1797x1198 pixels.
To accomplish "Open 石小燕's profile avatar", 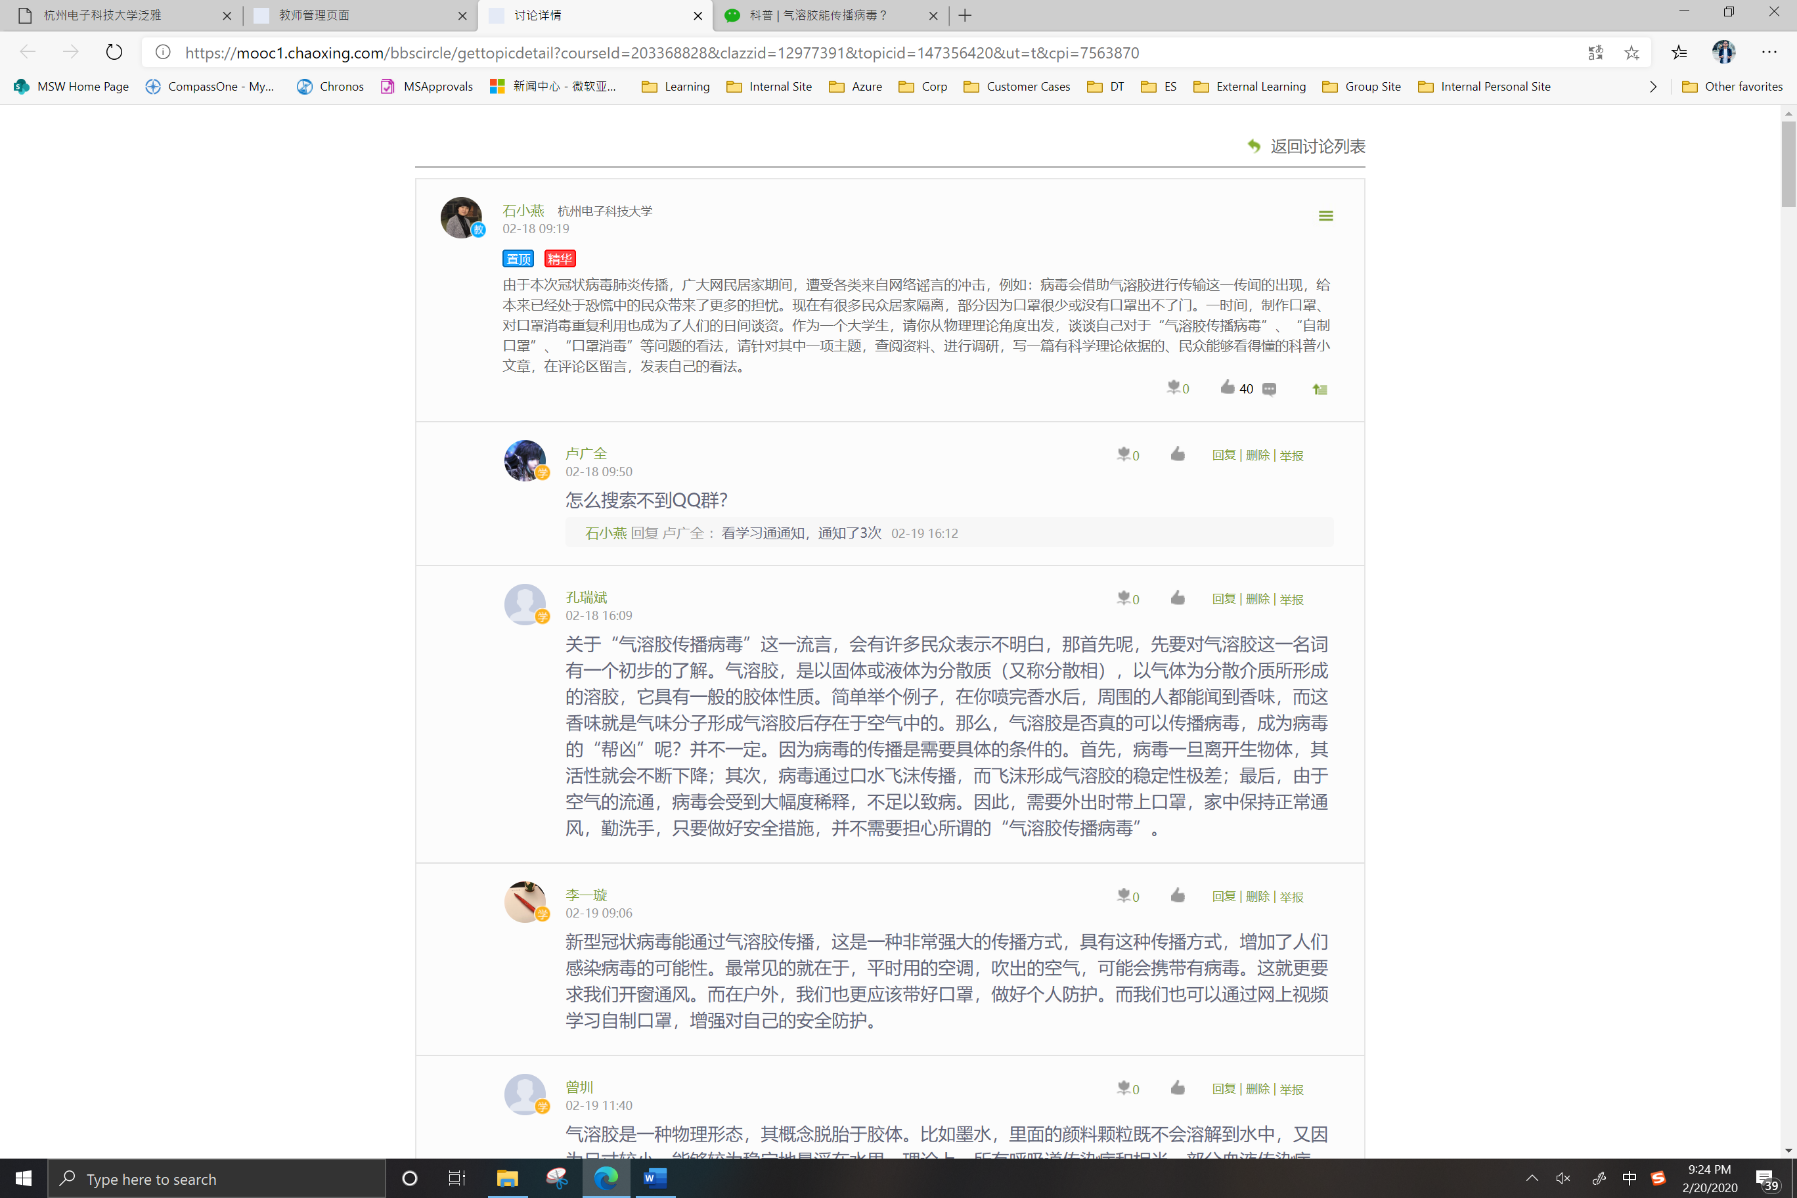I will pyautogui.click(x=461, y=217).
